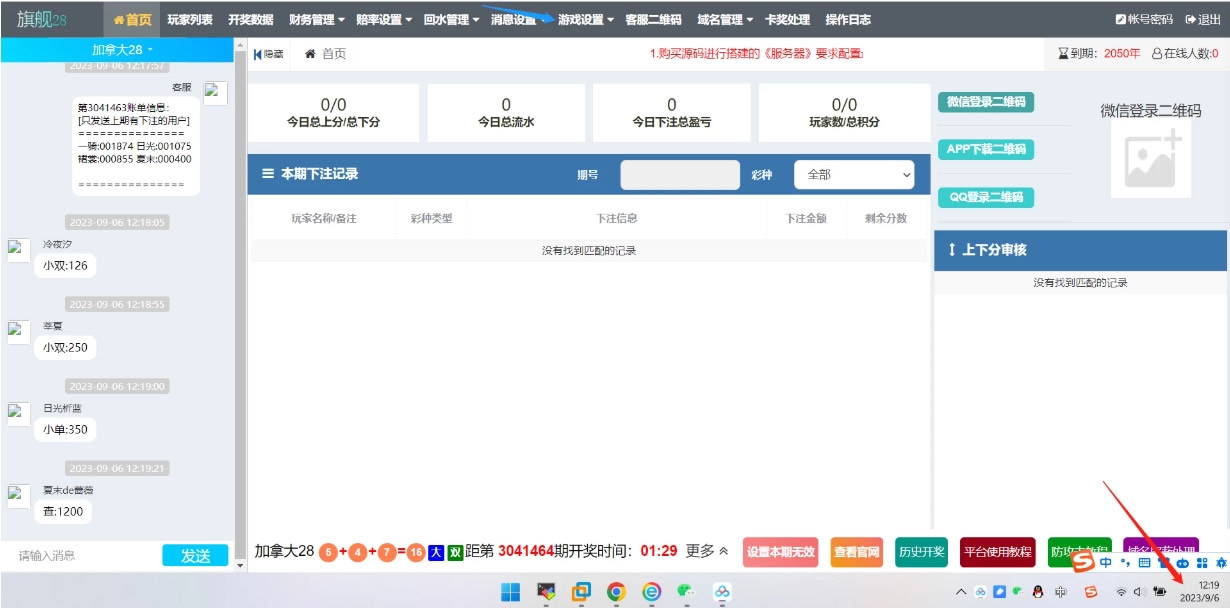Expand the 加拿大28 room selector
This screenshot has width=1230, height=608.
pyautogui.click(x=122, y=49)
